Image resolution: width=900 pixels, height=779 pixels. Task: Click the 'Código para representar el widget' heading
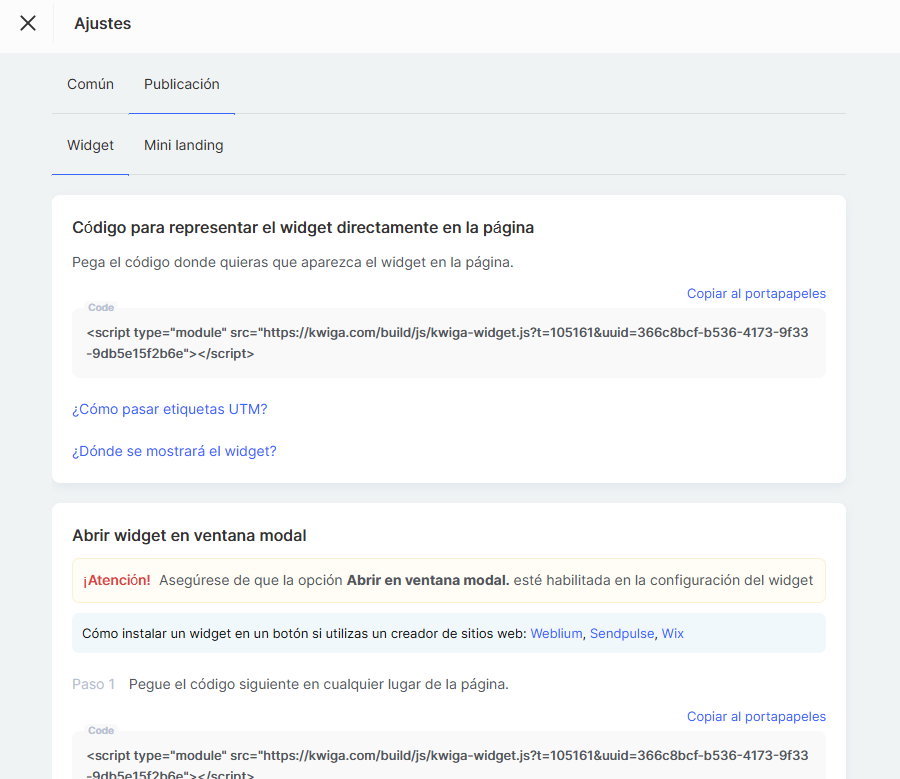[x=303, y=228]
